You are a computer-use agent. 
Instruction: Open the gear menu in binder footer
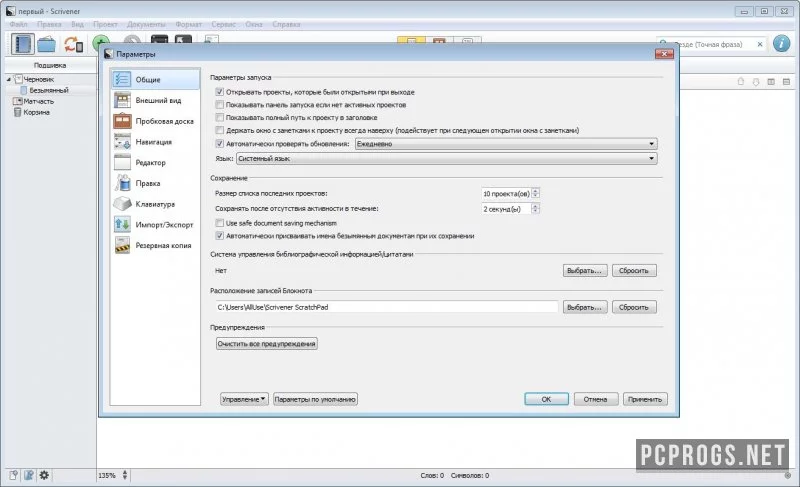44,475
